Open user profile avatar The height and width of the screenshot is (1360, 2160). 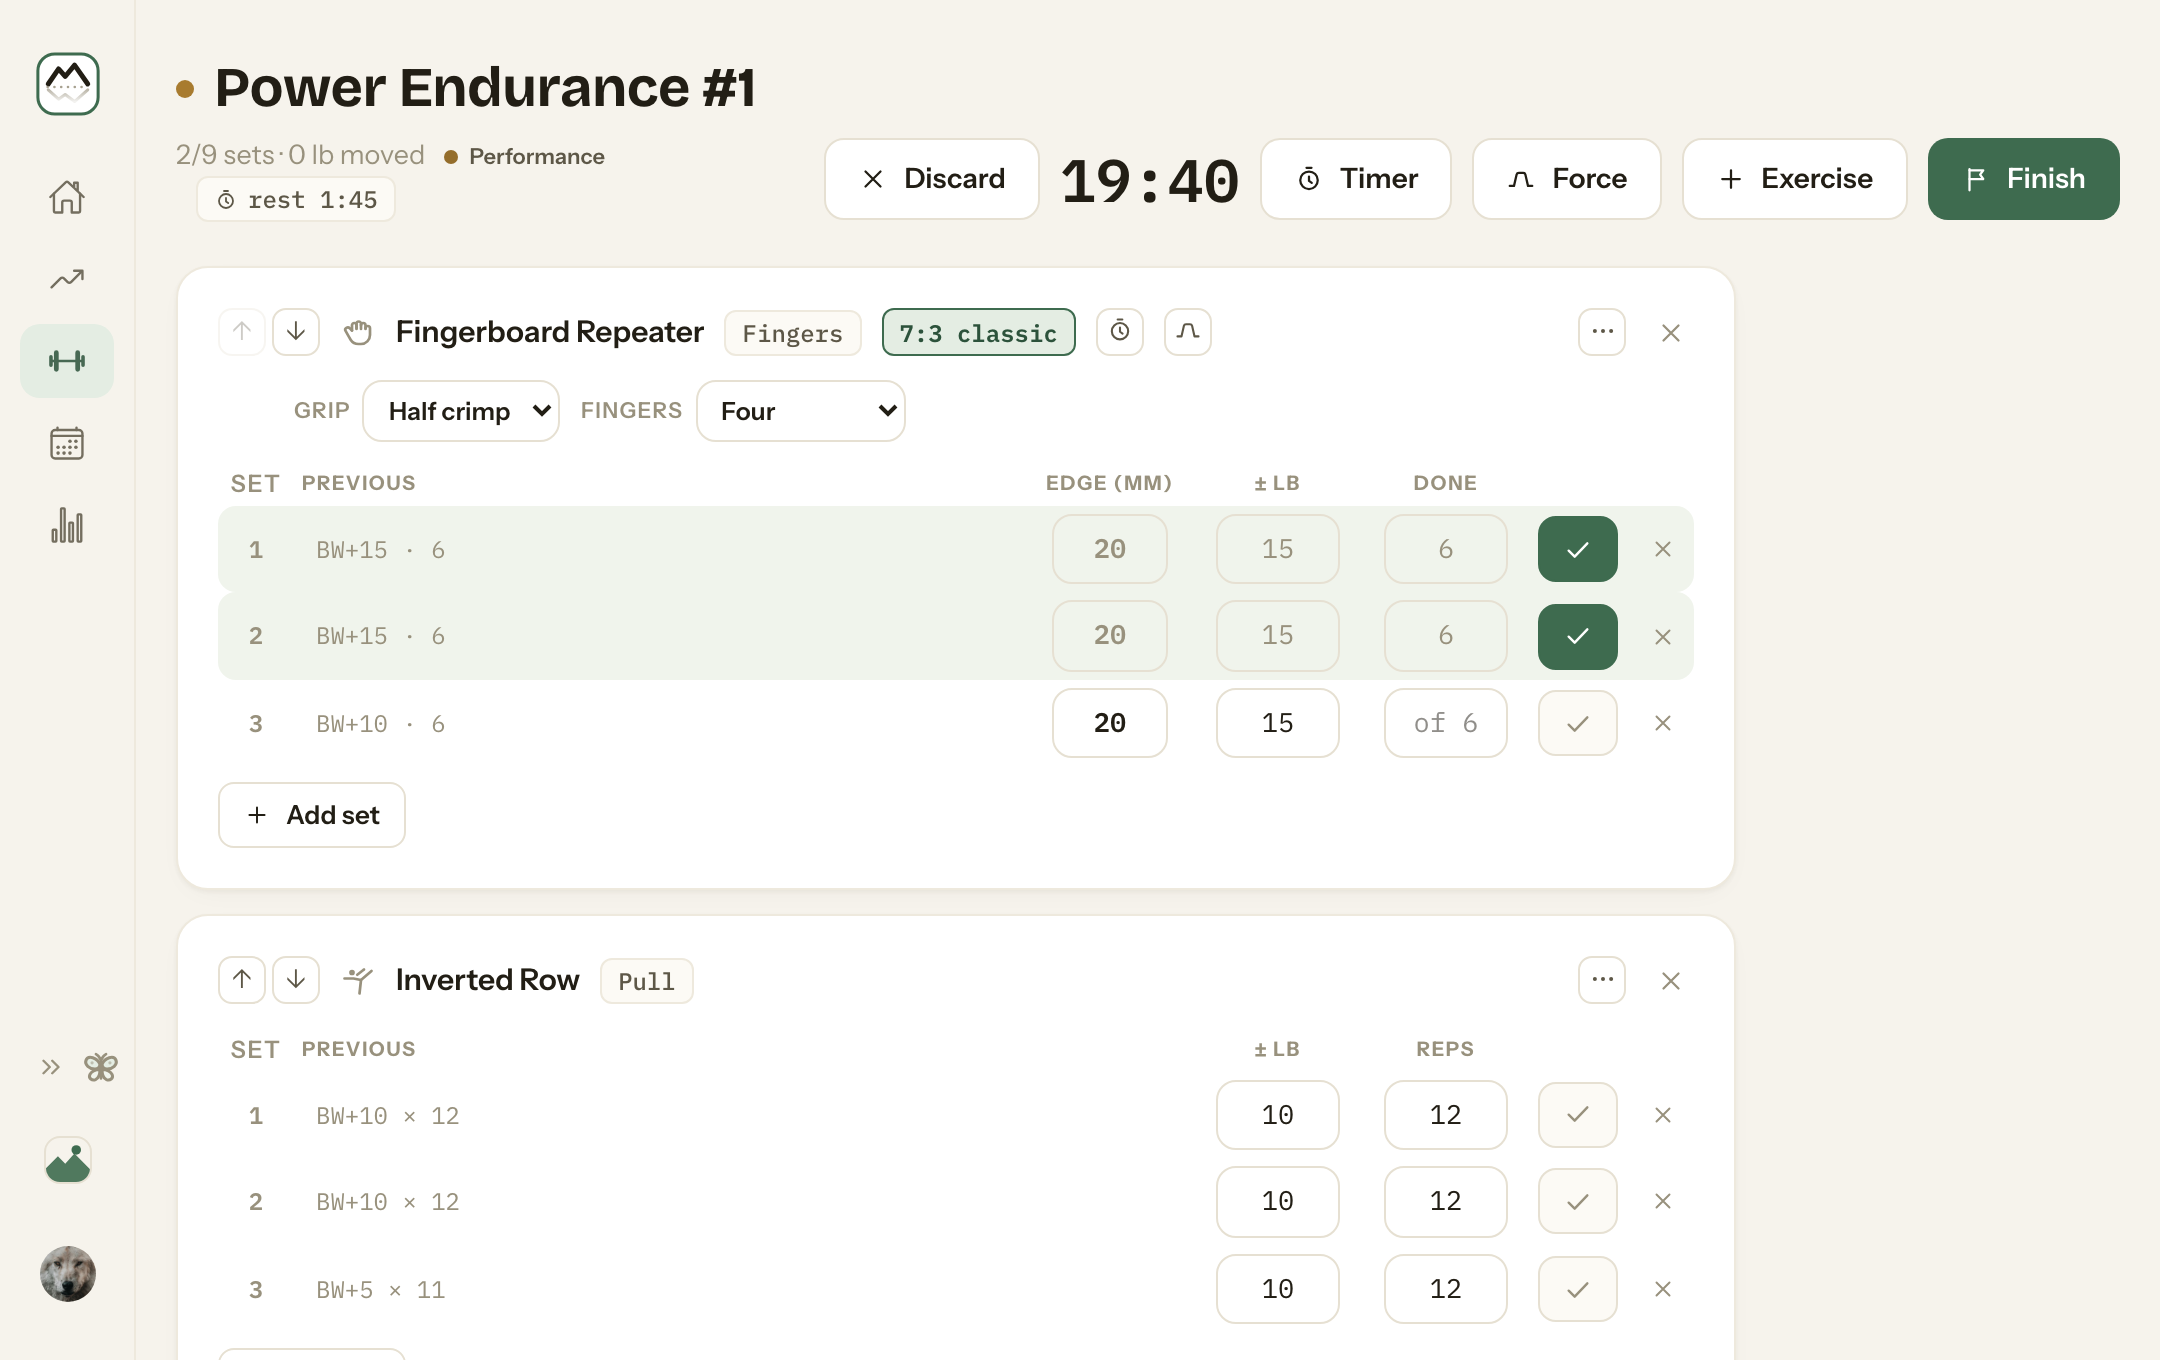click(68, 1274)
